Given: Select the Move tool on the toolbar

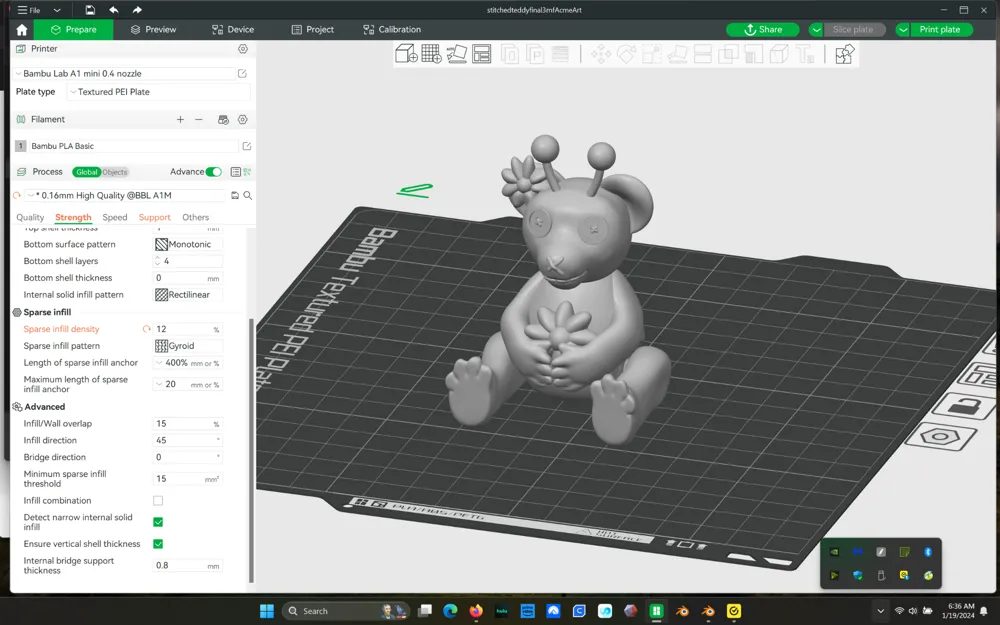Looking at the screenshot, I should [600, 54].
